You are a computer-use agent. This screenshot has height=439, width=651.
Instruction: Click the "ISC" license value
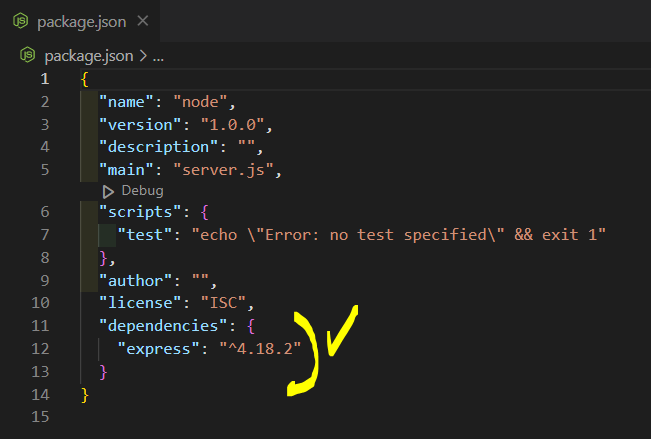(x=223, y=303)
